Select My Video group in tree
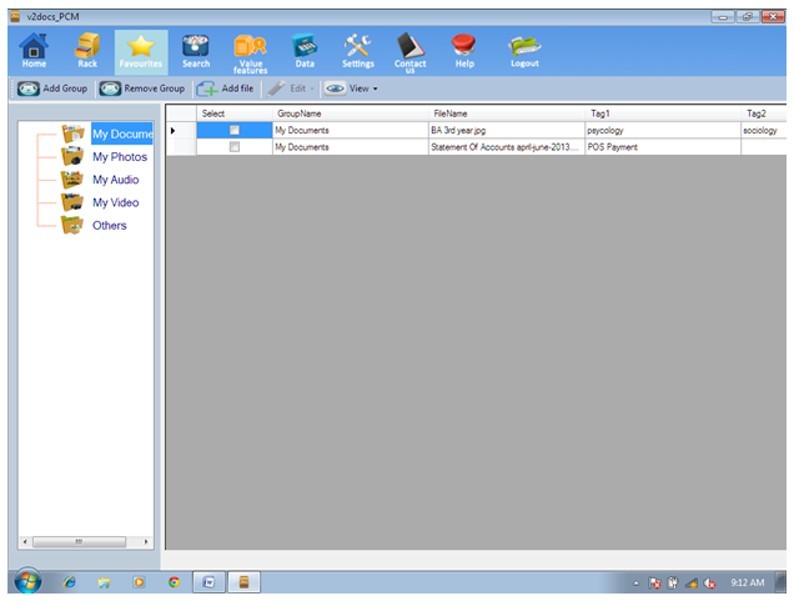795x602 pixels. [x=115, y=203]
